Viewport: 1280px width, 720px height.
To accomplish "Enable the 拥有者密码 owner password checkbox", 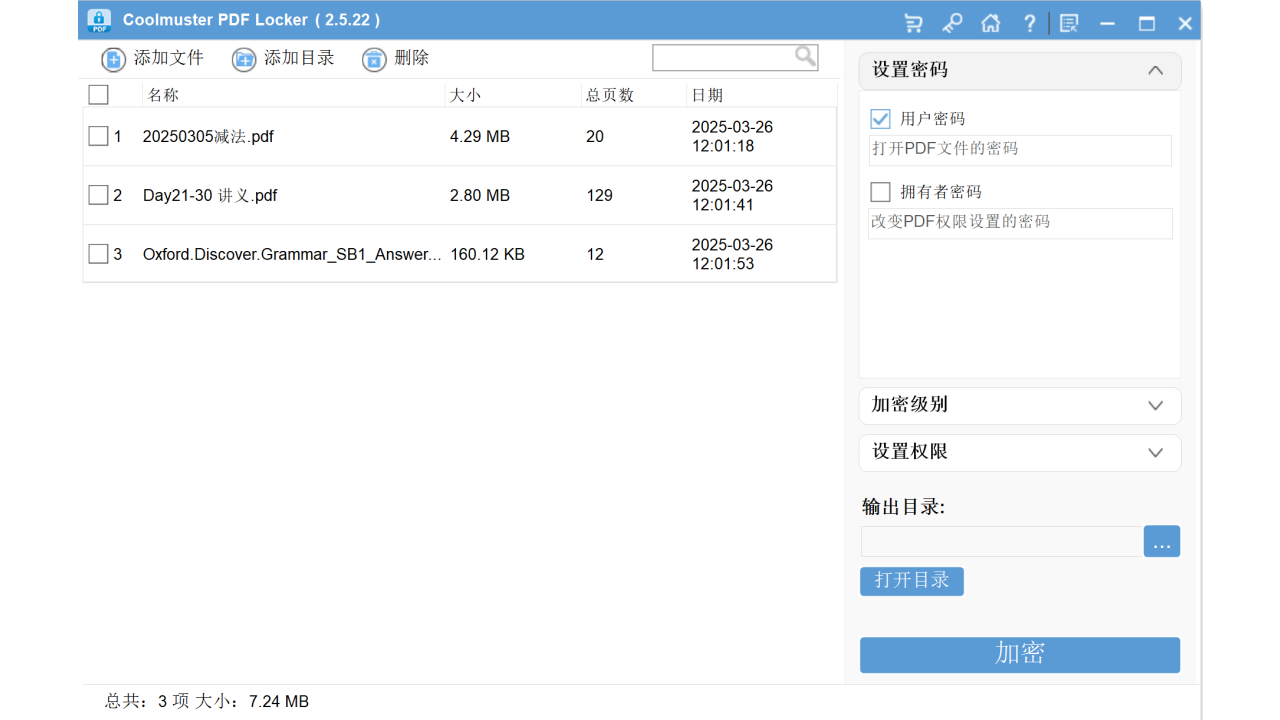I will click(879, 191).
